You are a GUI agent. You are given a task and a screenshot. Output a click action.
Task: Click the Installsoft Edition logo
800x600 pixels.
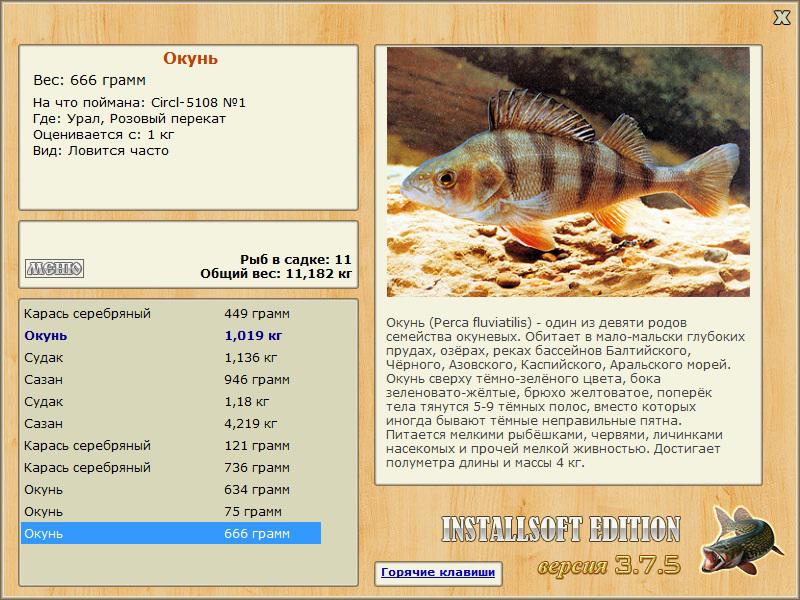[x=561, y=529]
